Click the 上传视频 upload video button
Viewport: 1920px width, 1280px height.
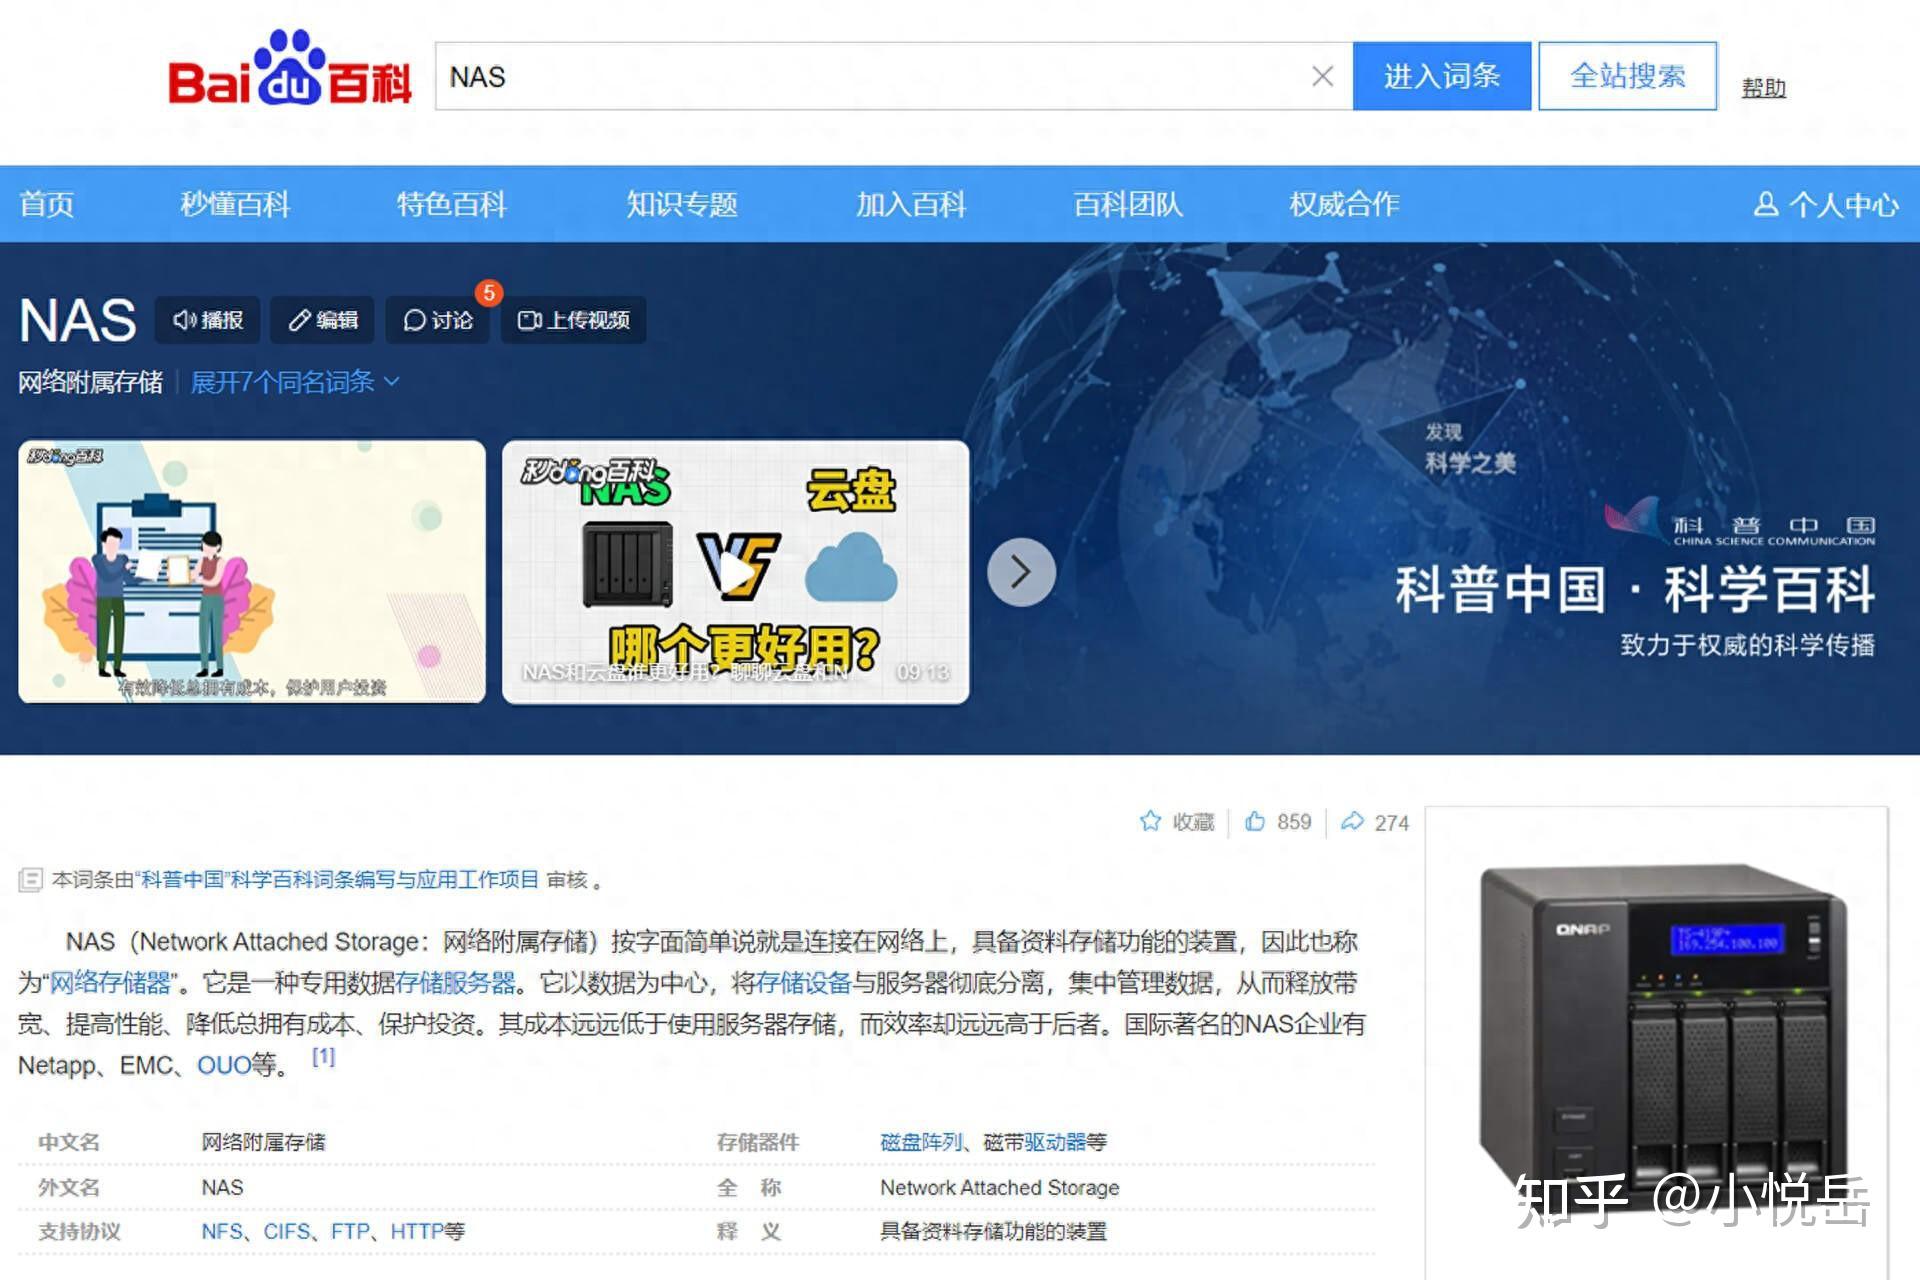click(573, 320)
